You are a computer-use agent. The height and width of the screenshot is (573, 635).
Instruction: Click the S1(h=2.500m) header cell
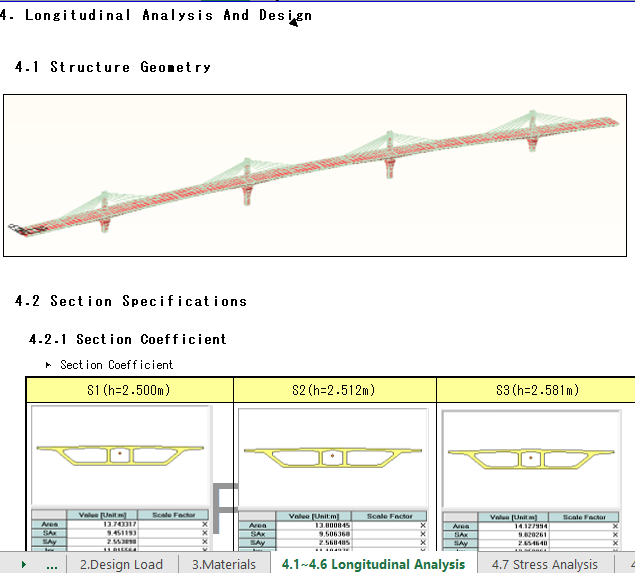tap(129, 390)
